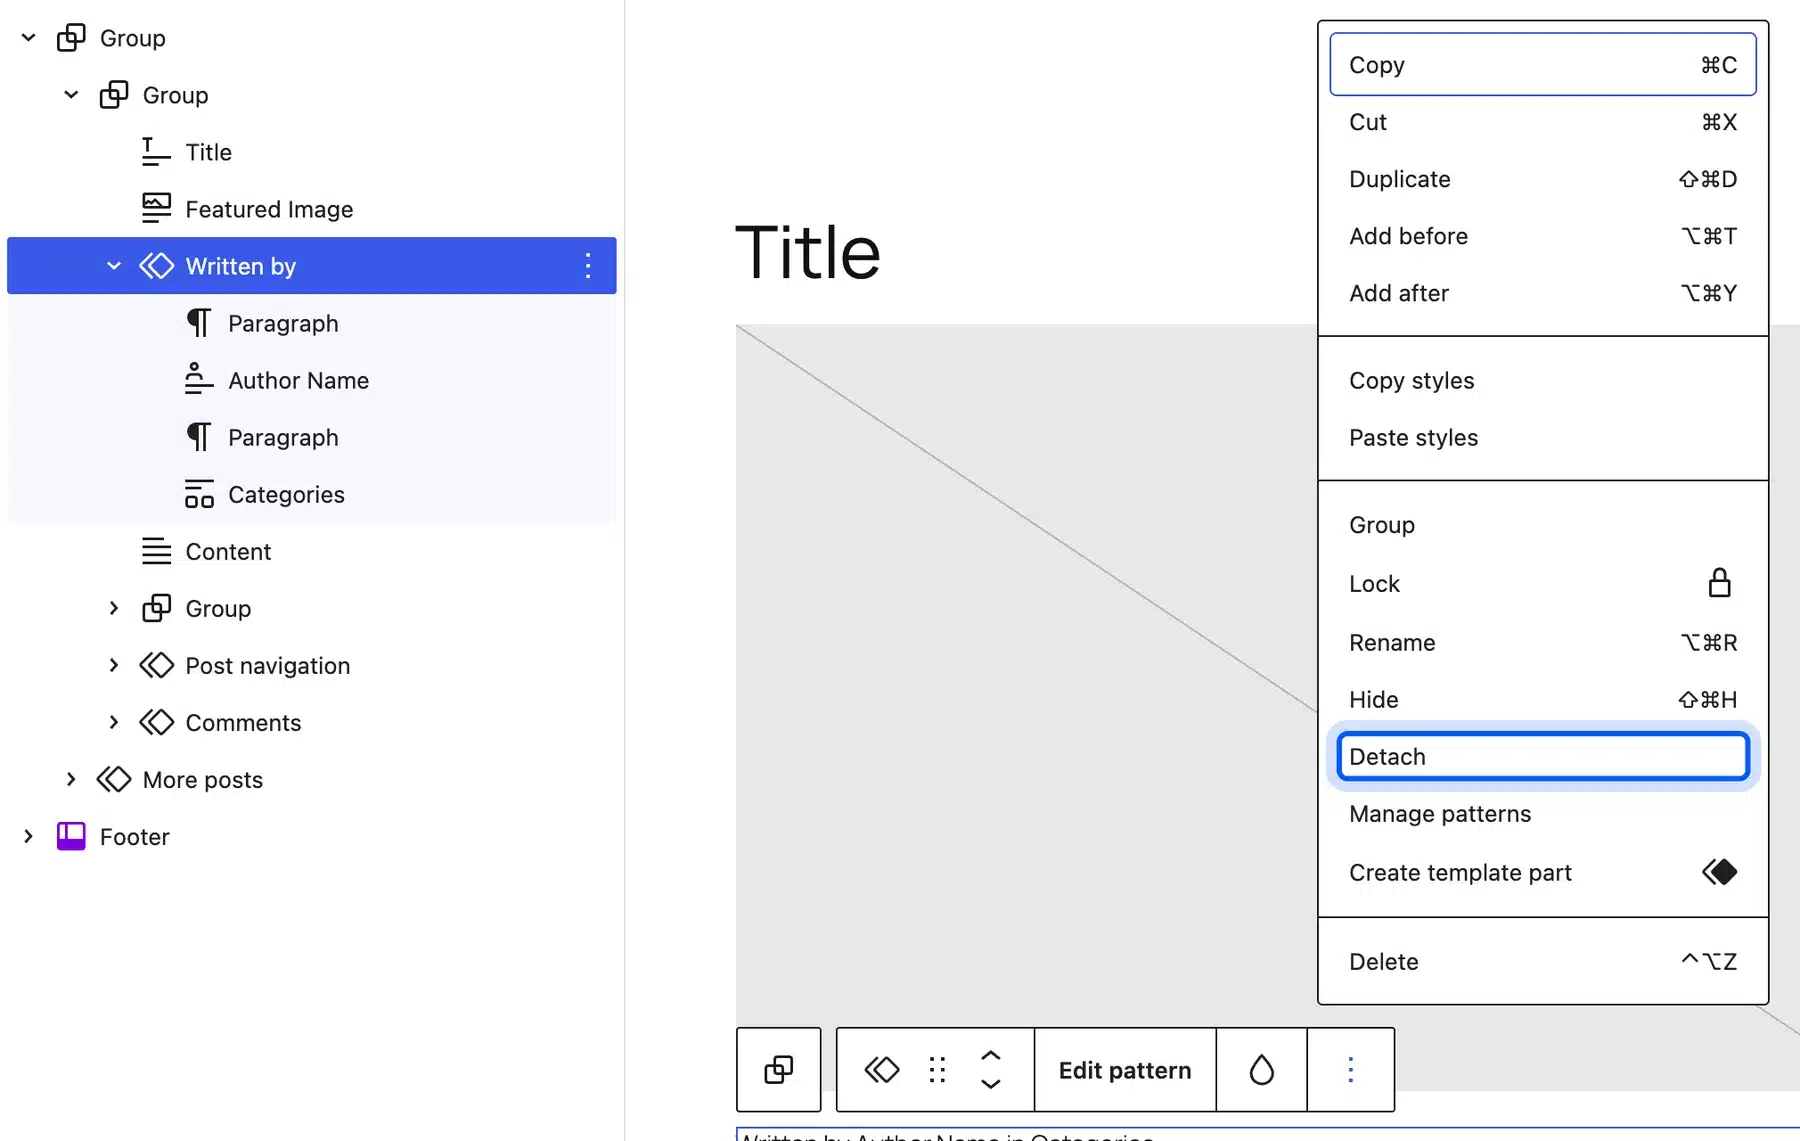Choose Rename from the menu

[x=1543, y=643]
